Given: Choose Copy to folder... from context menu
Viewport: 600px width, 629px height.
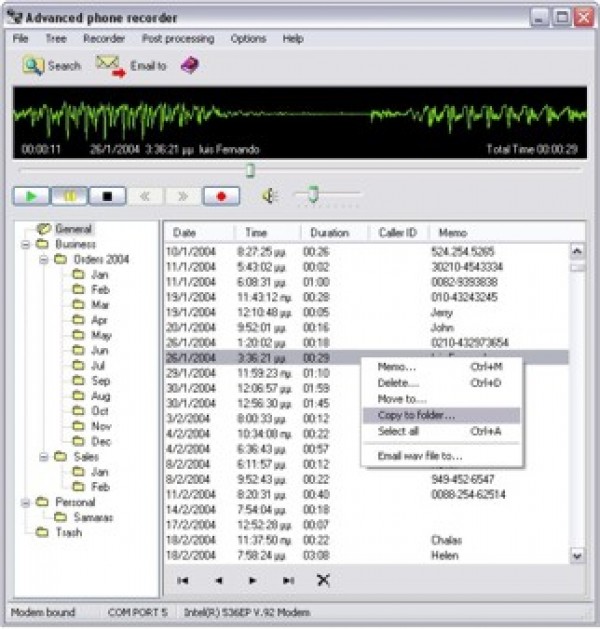Looking at the screenshot, I should pyautogui.click(x=416, y=415).
